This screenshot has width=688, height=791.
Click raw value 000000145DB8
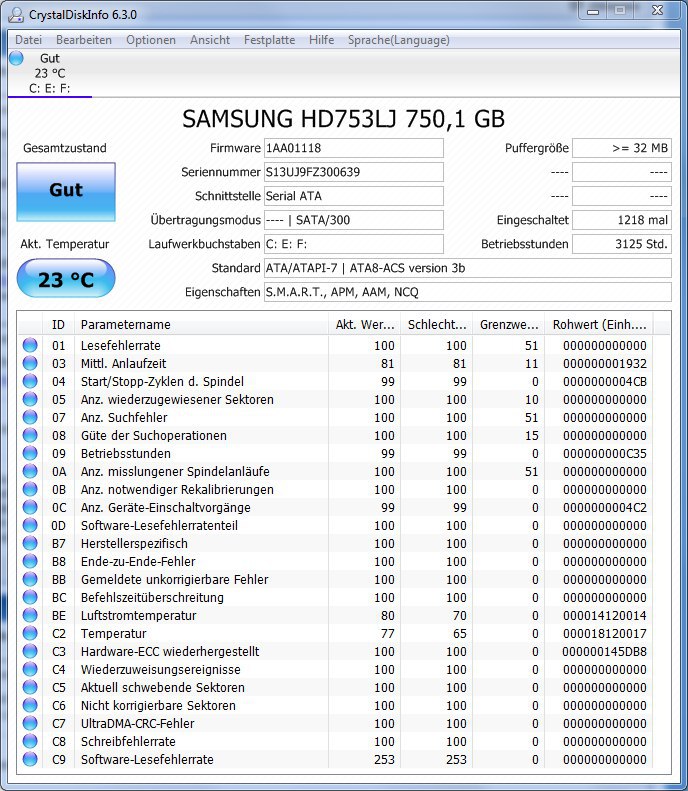click(x=604, y=651)
